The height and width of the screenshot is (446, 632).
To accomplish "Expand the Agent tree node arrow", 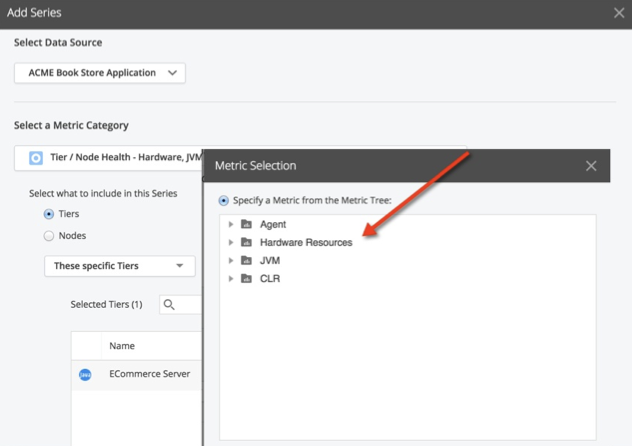I will (231, 224).
